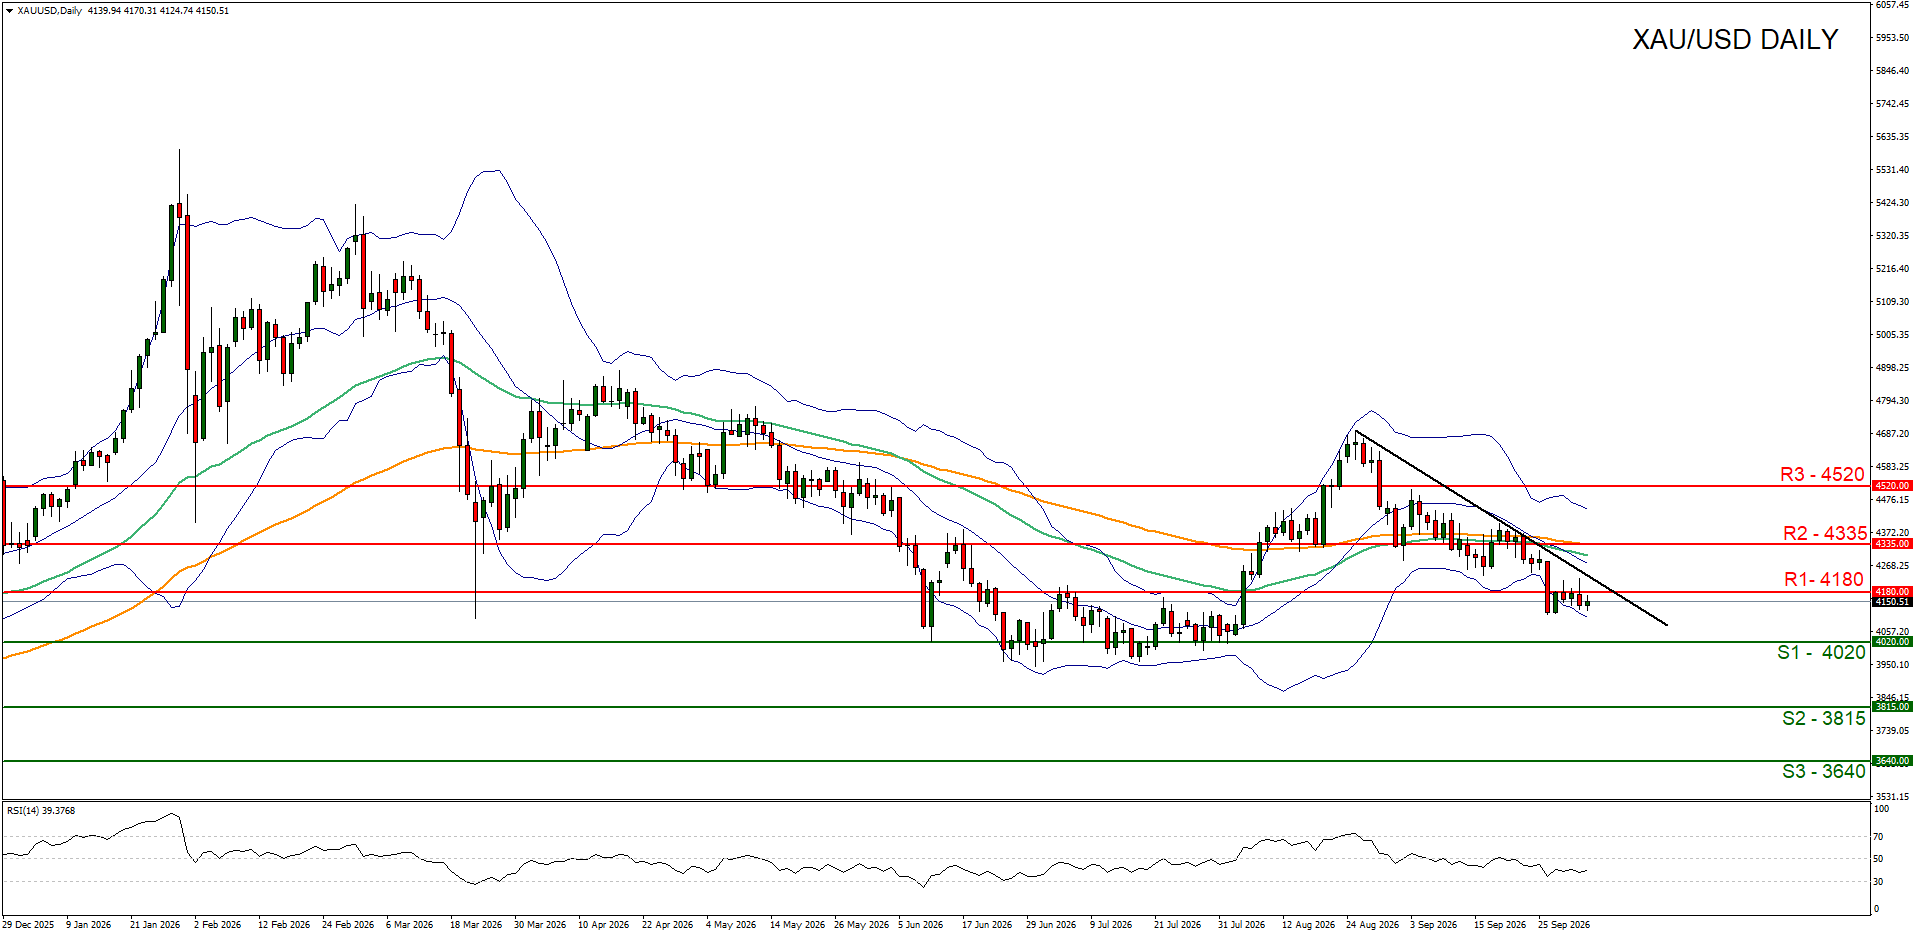Click the 29 Dec 2025 date label
This screenshot has width=1916, height=936.
(x=29, y=925)
